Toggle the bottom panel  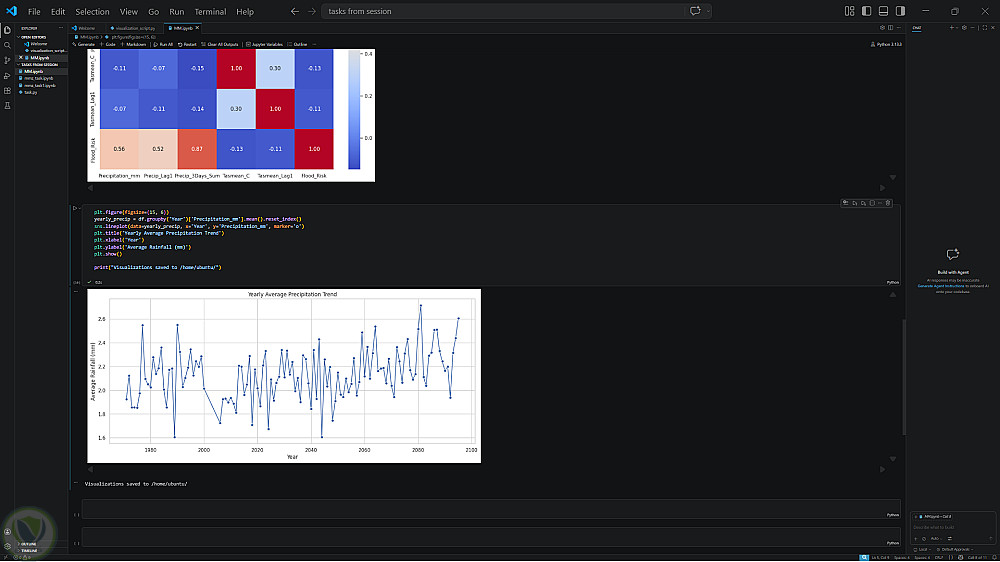pos(883,11)
